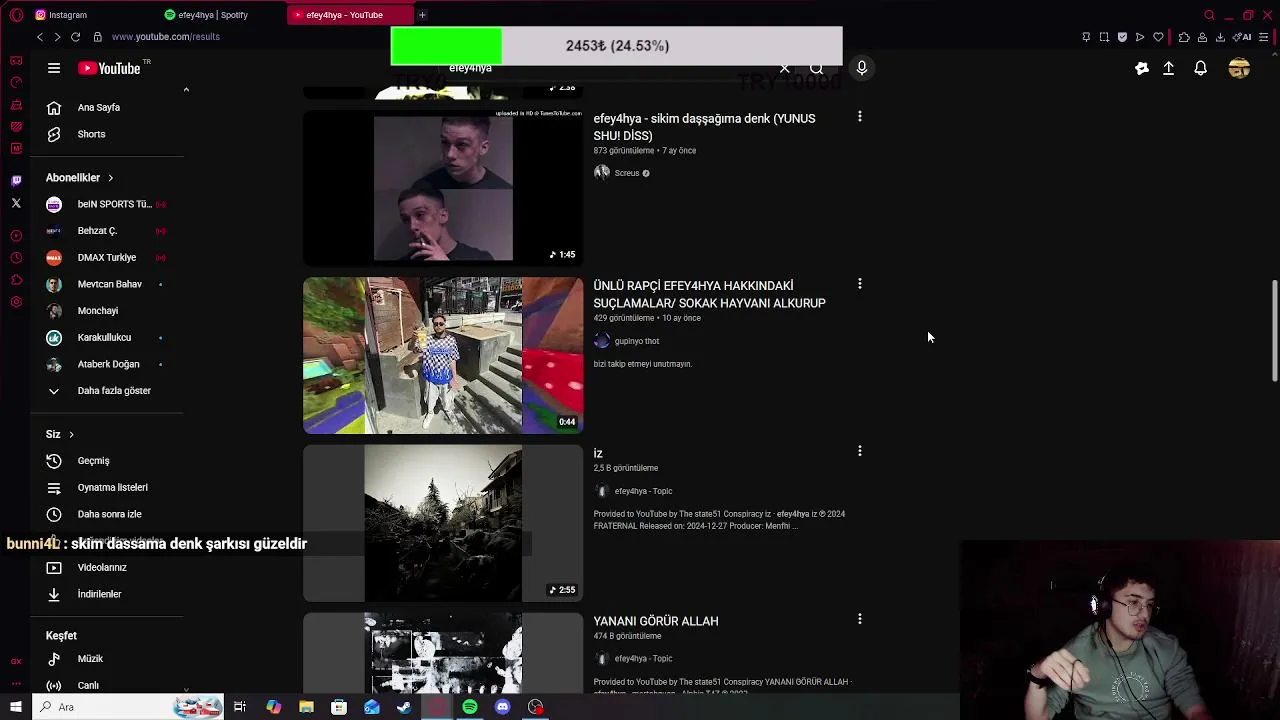This screenshot has width=1280, height=720.
Task: Go back in browser history
Action: 40,37
